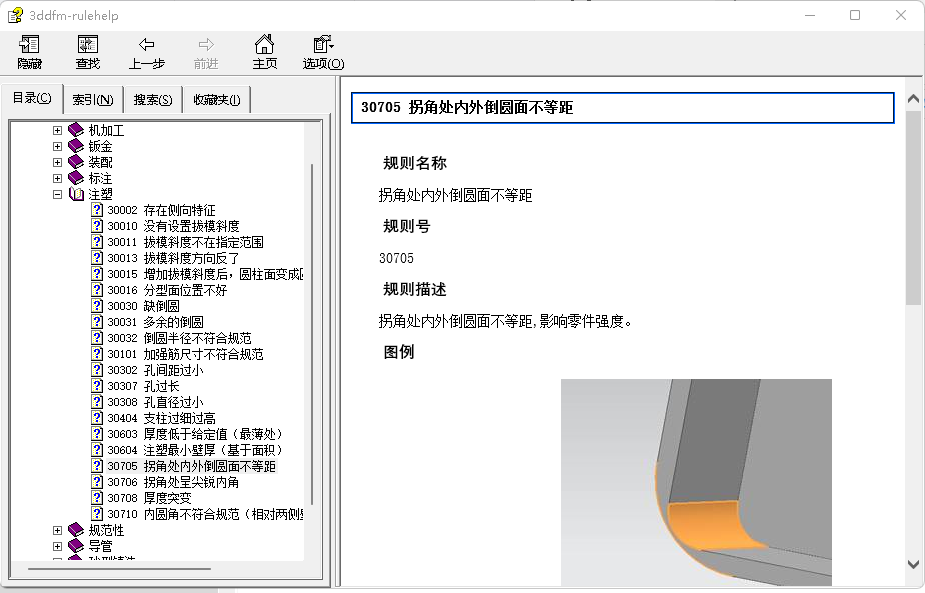Click the closed book icon beside 机加工
Viewport: 925px width, 593px height.
point(76,129)
